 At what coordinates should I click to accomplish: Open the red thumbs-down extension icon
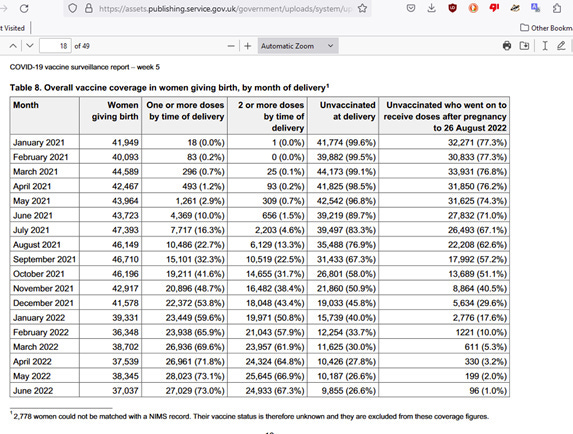[494, 8]
